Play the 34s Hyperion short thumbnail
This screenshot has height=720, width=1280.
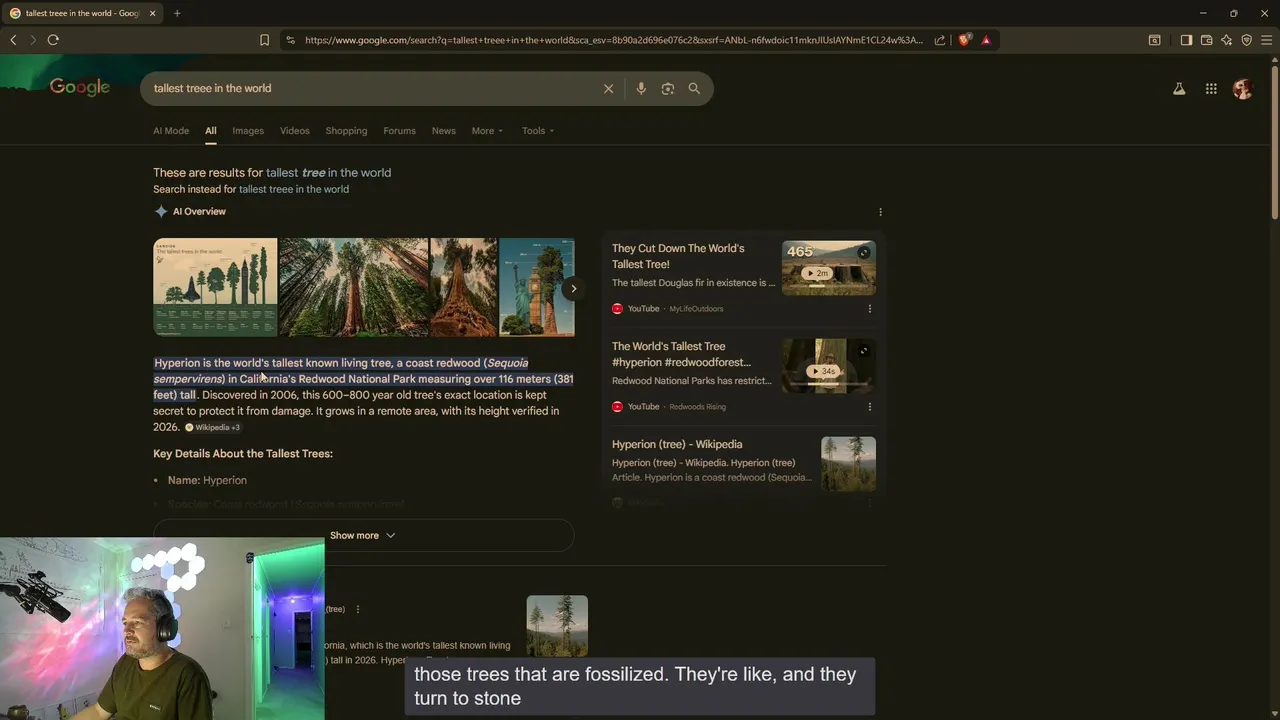pyautogui.click(x=828, y=366)
